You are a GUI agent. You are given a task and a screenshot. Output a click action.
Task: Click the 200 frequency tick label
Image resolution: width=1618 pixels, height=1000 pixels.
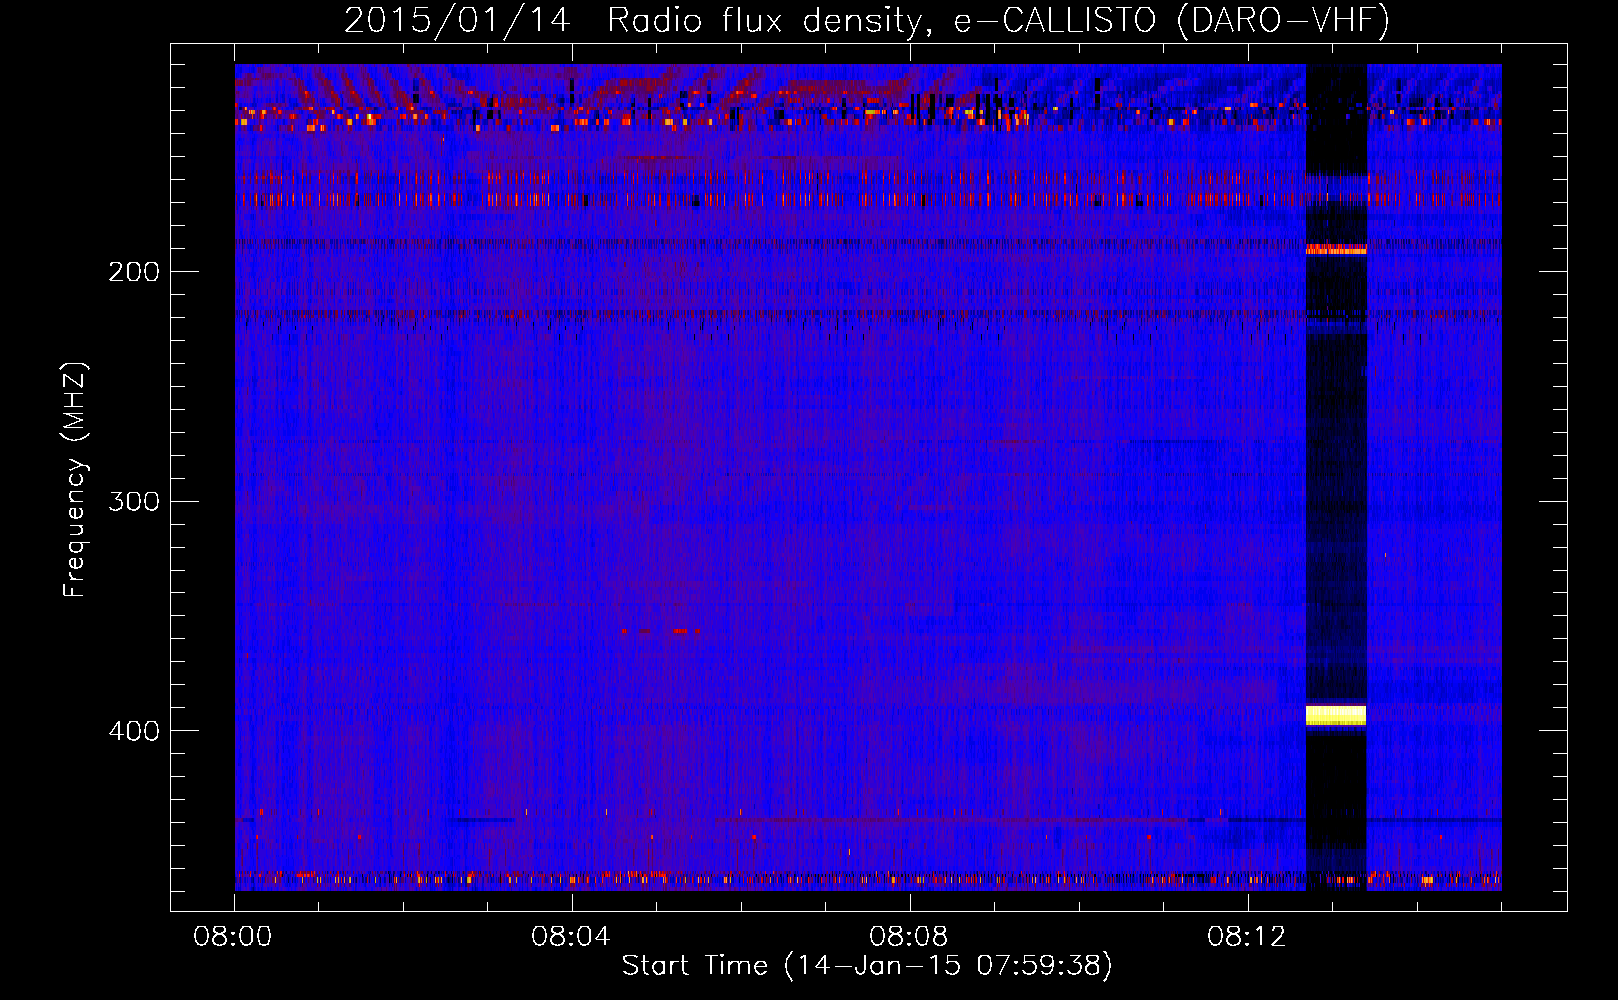coord(134,272)
